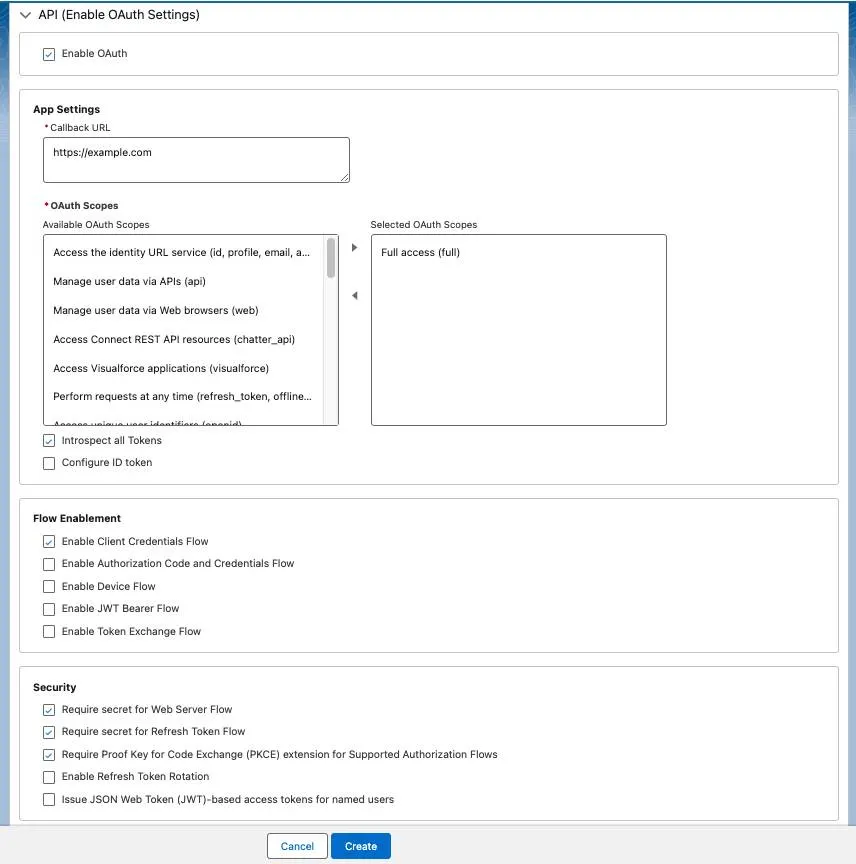
Task: Check Enable Refresh Token Rotation
Action: 49,777
